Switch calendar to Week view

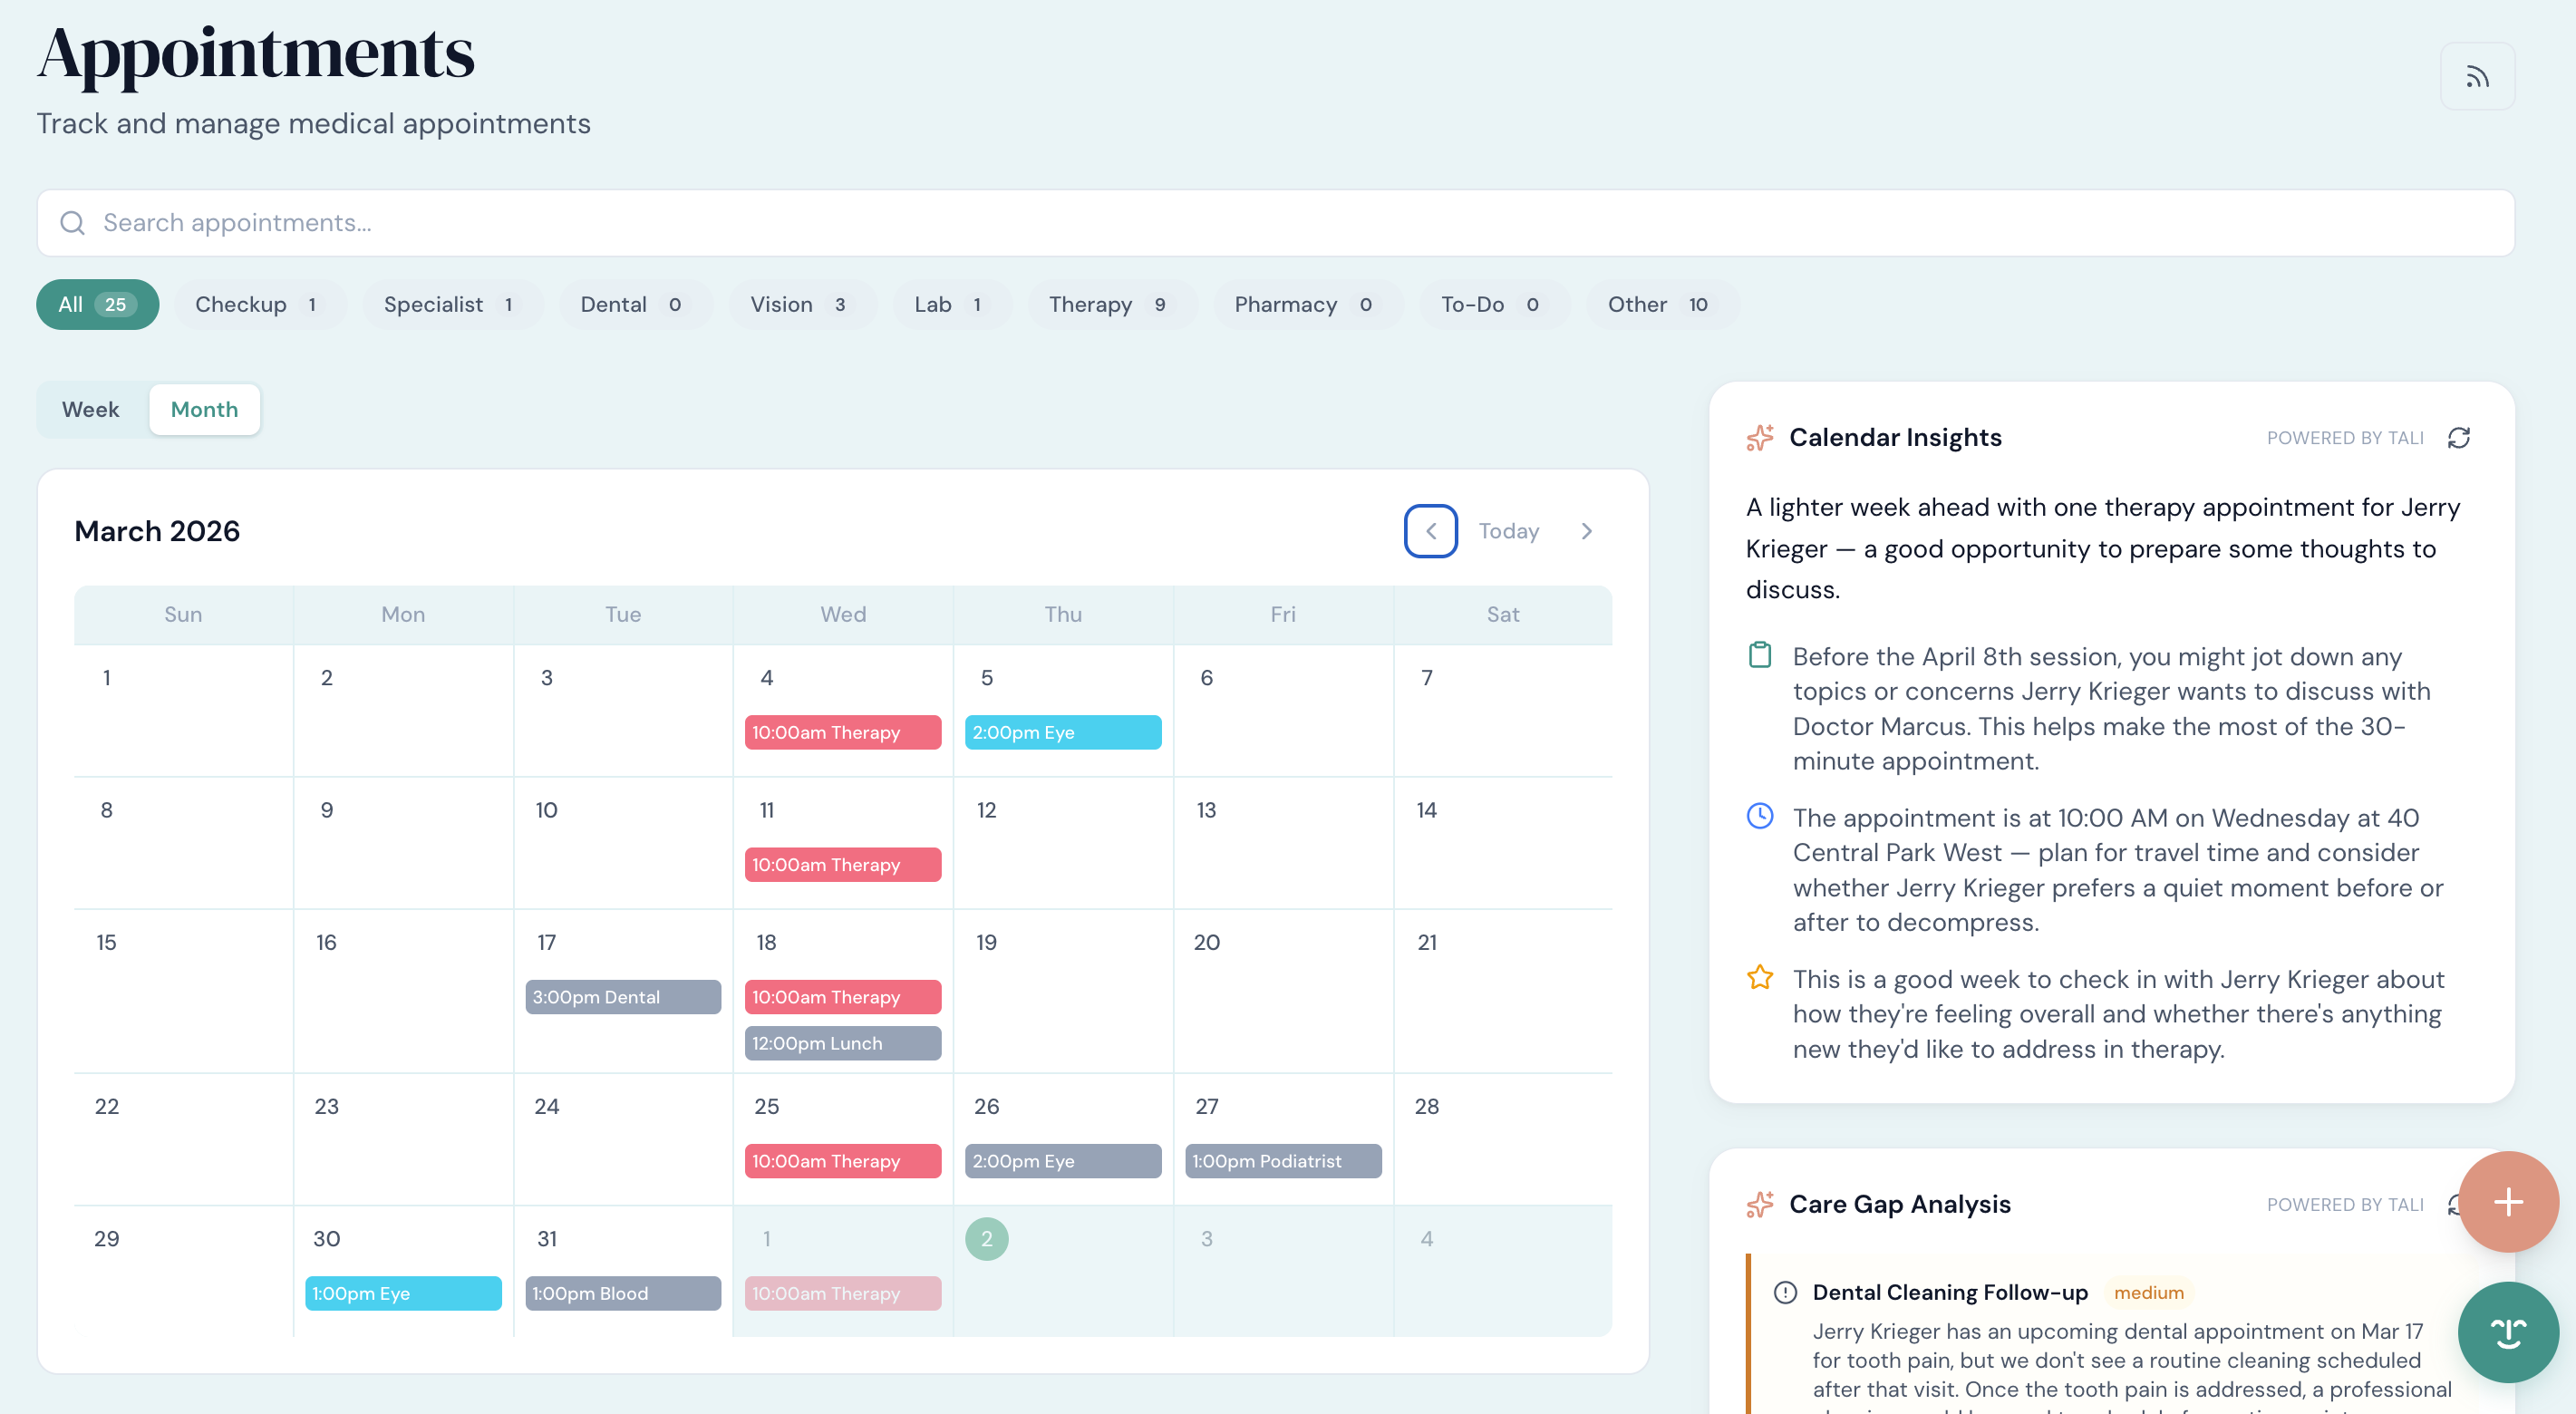[x=90, y=409]
